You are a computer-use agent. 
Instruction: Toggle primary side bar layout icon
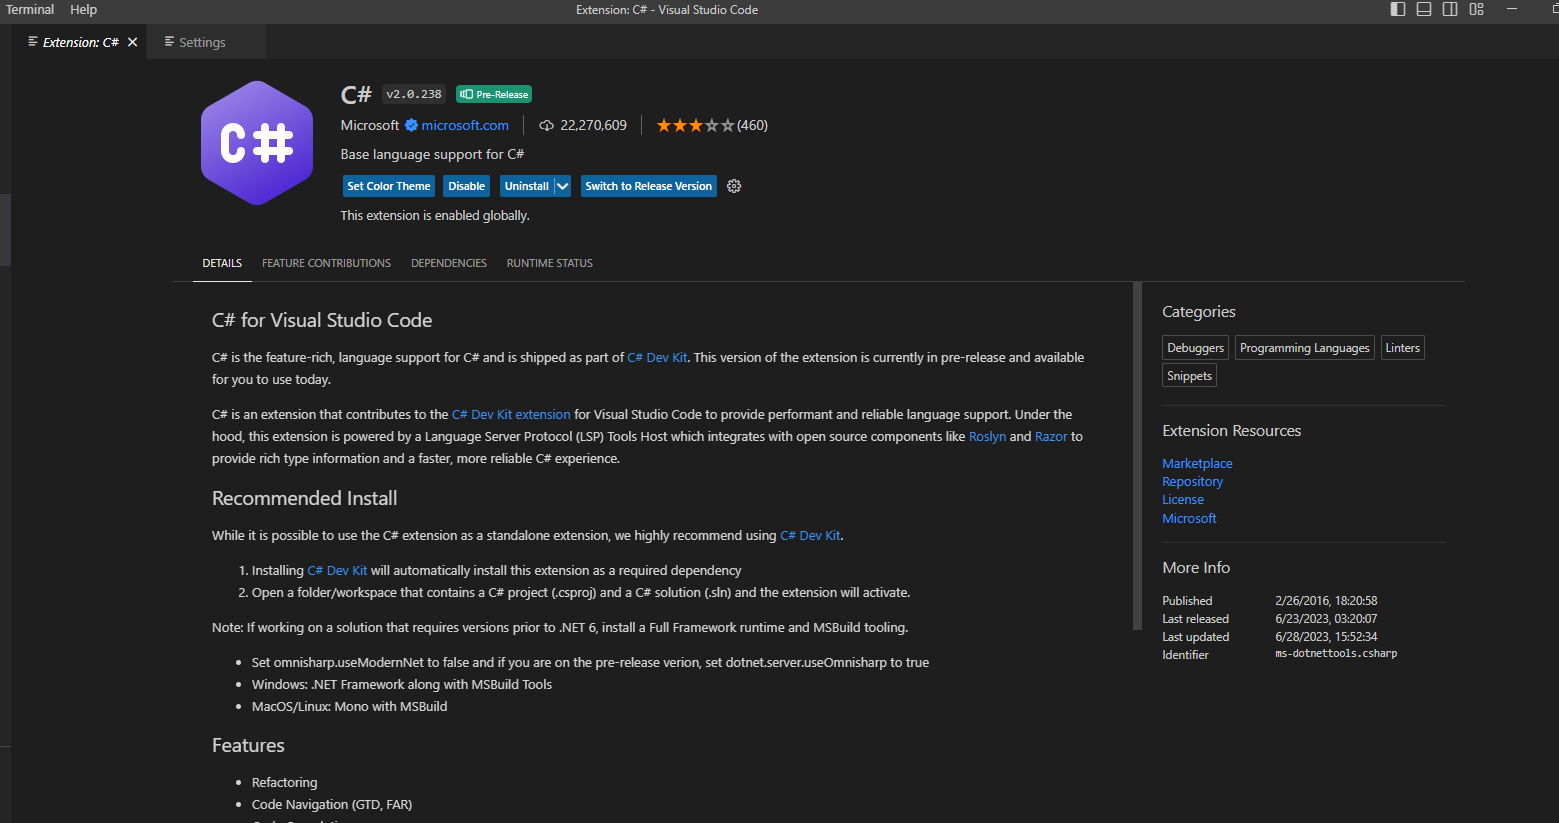1398,9
